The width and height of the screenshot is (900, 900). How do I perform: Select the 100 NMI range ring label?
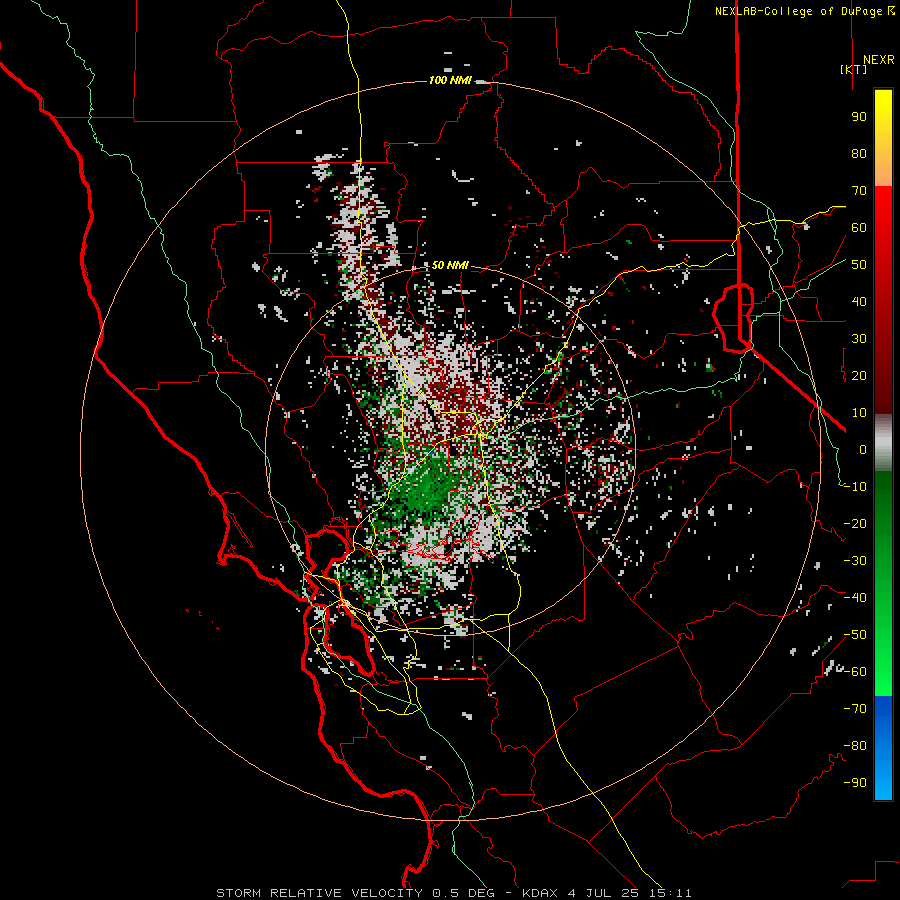point(450,80)
